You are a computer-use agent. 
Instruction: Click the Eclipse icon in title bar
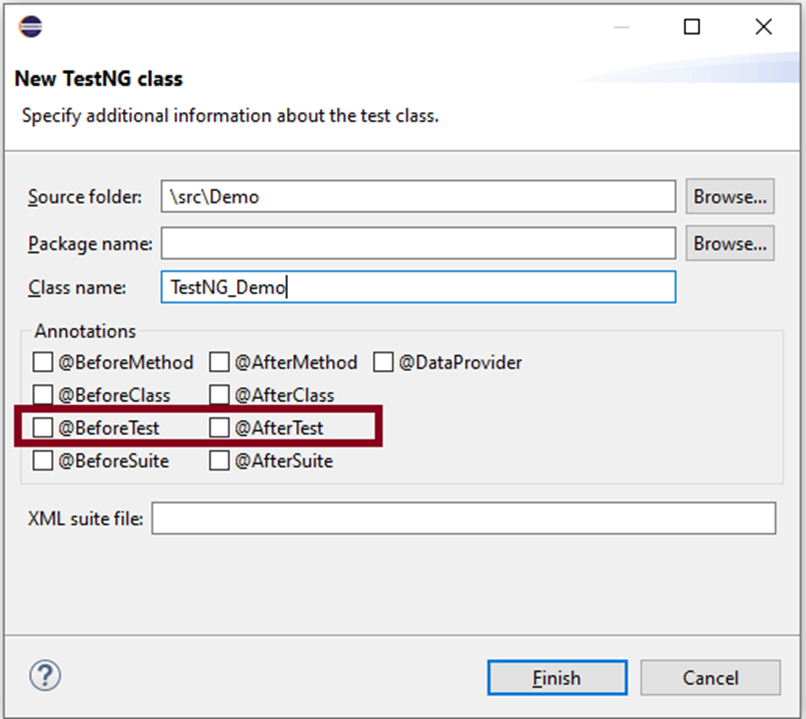[x=31, y=27]
